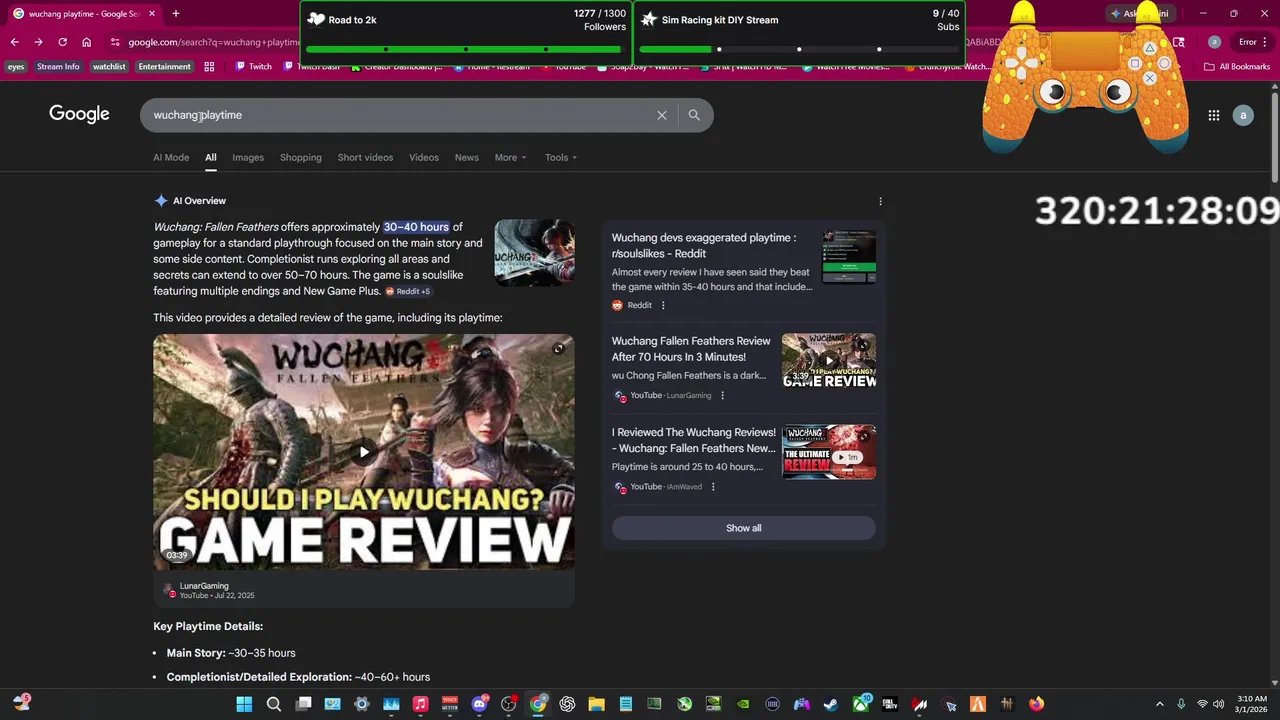
Task: Select the All results tab
Action: pyautogui.click(x=211, y=157)
